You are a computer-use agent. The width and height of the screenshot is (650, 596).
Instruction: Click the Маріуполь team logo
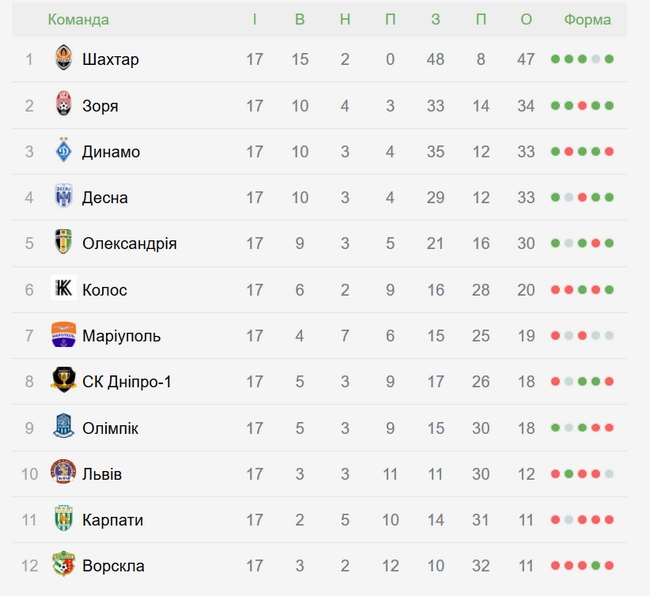point(64,335)
